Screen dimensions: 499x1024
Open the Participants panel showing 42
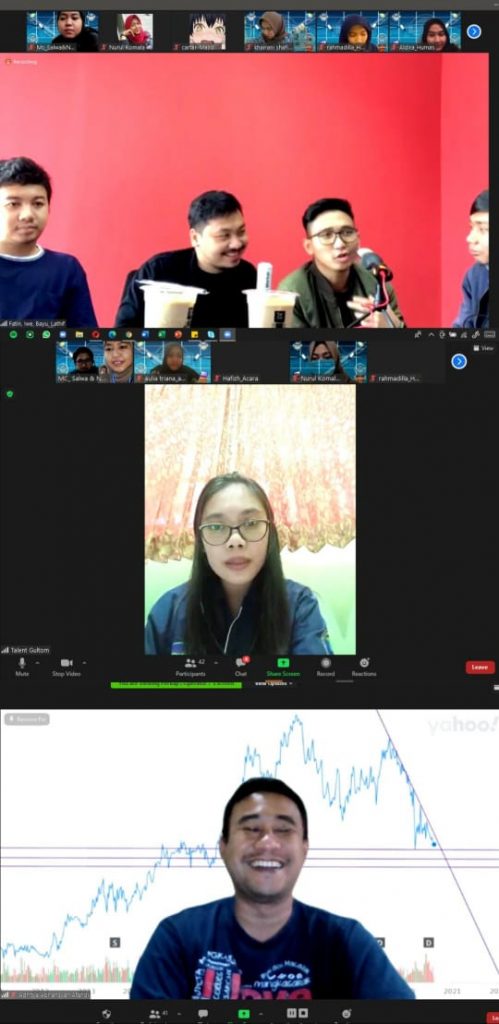tap(190, 666)
